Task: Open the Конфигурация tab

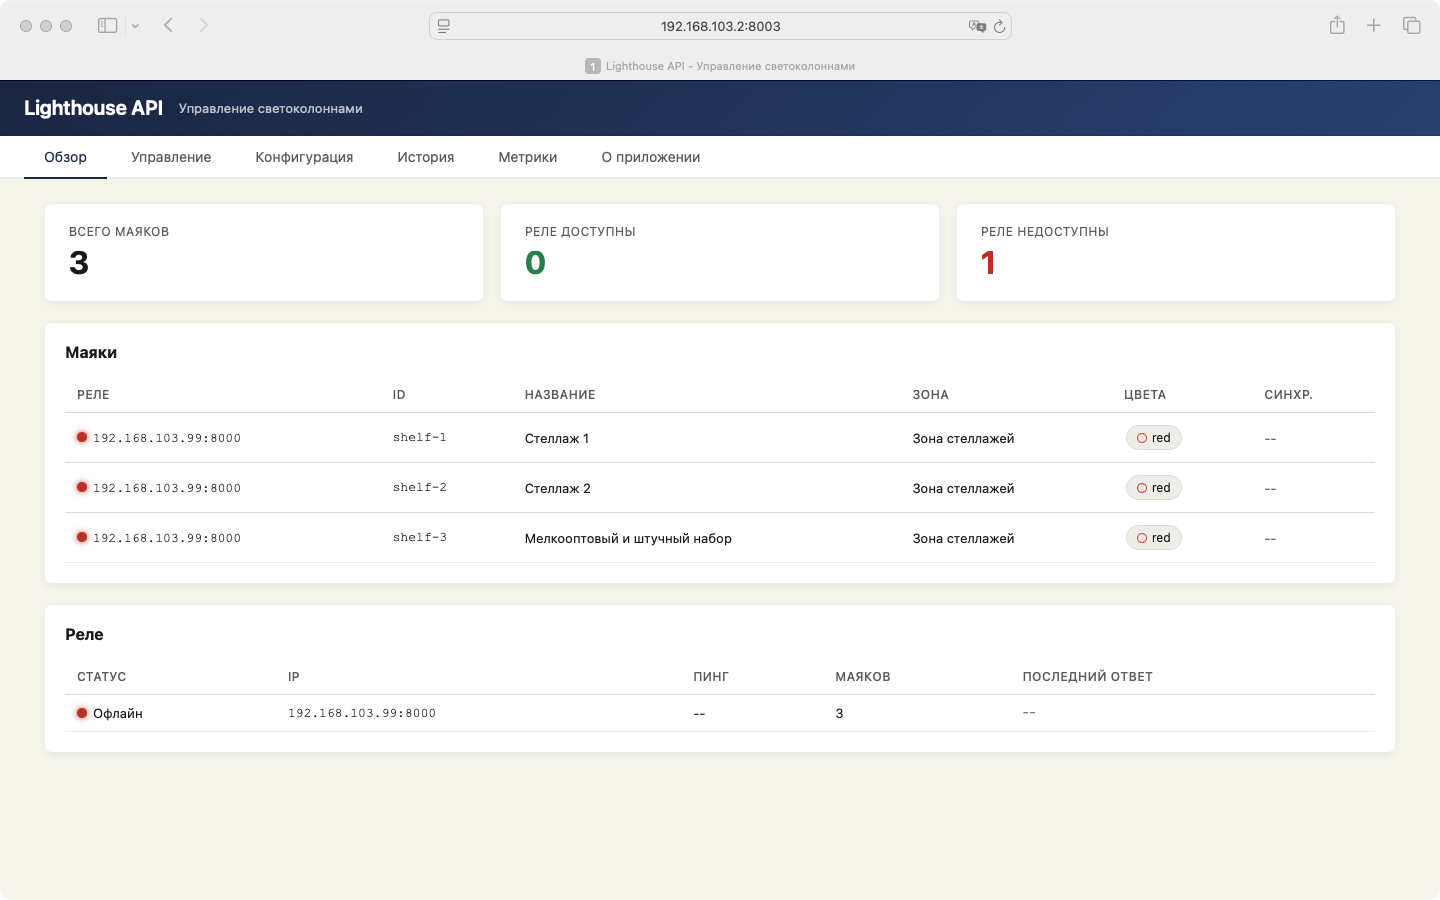Action: click(x=304, y=157)
